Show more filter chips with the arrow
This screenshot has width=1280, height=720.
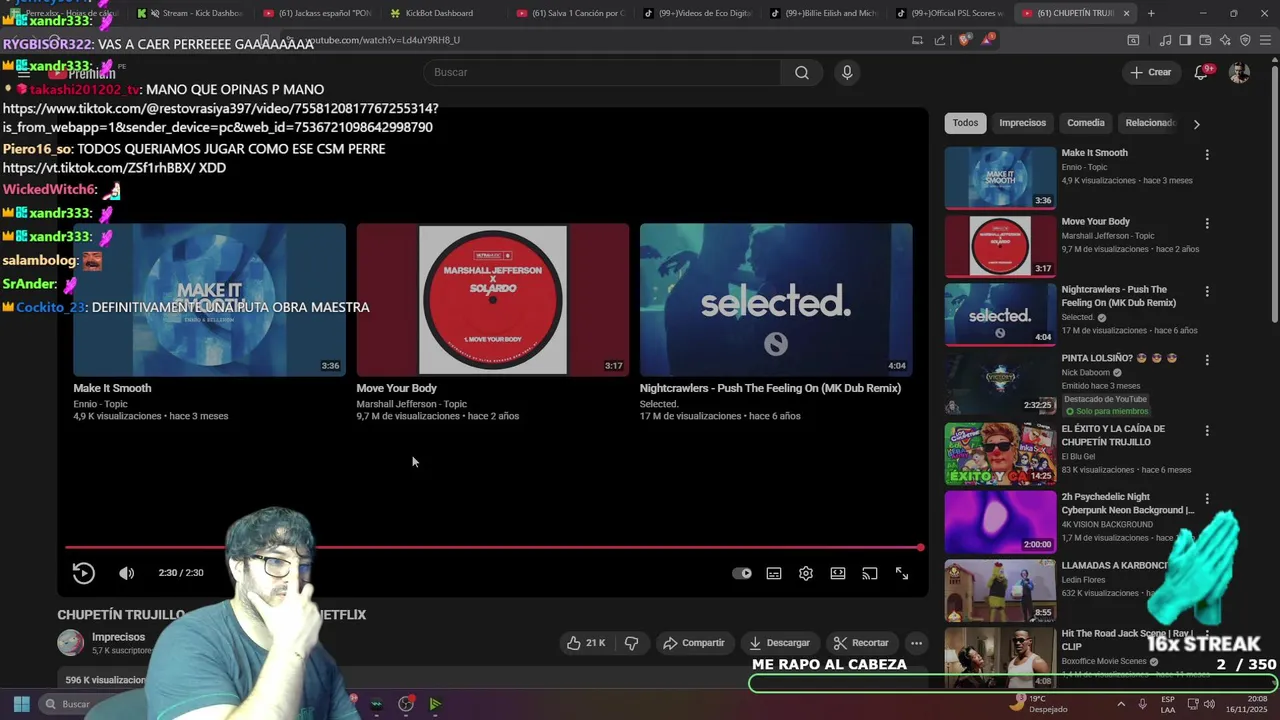(1196, 124)
